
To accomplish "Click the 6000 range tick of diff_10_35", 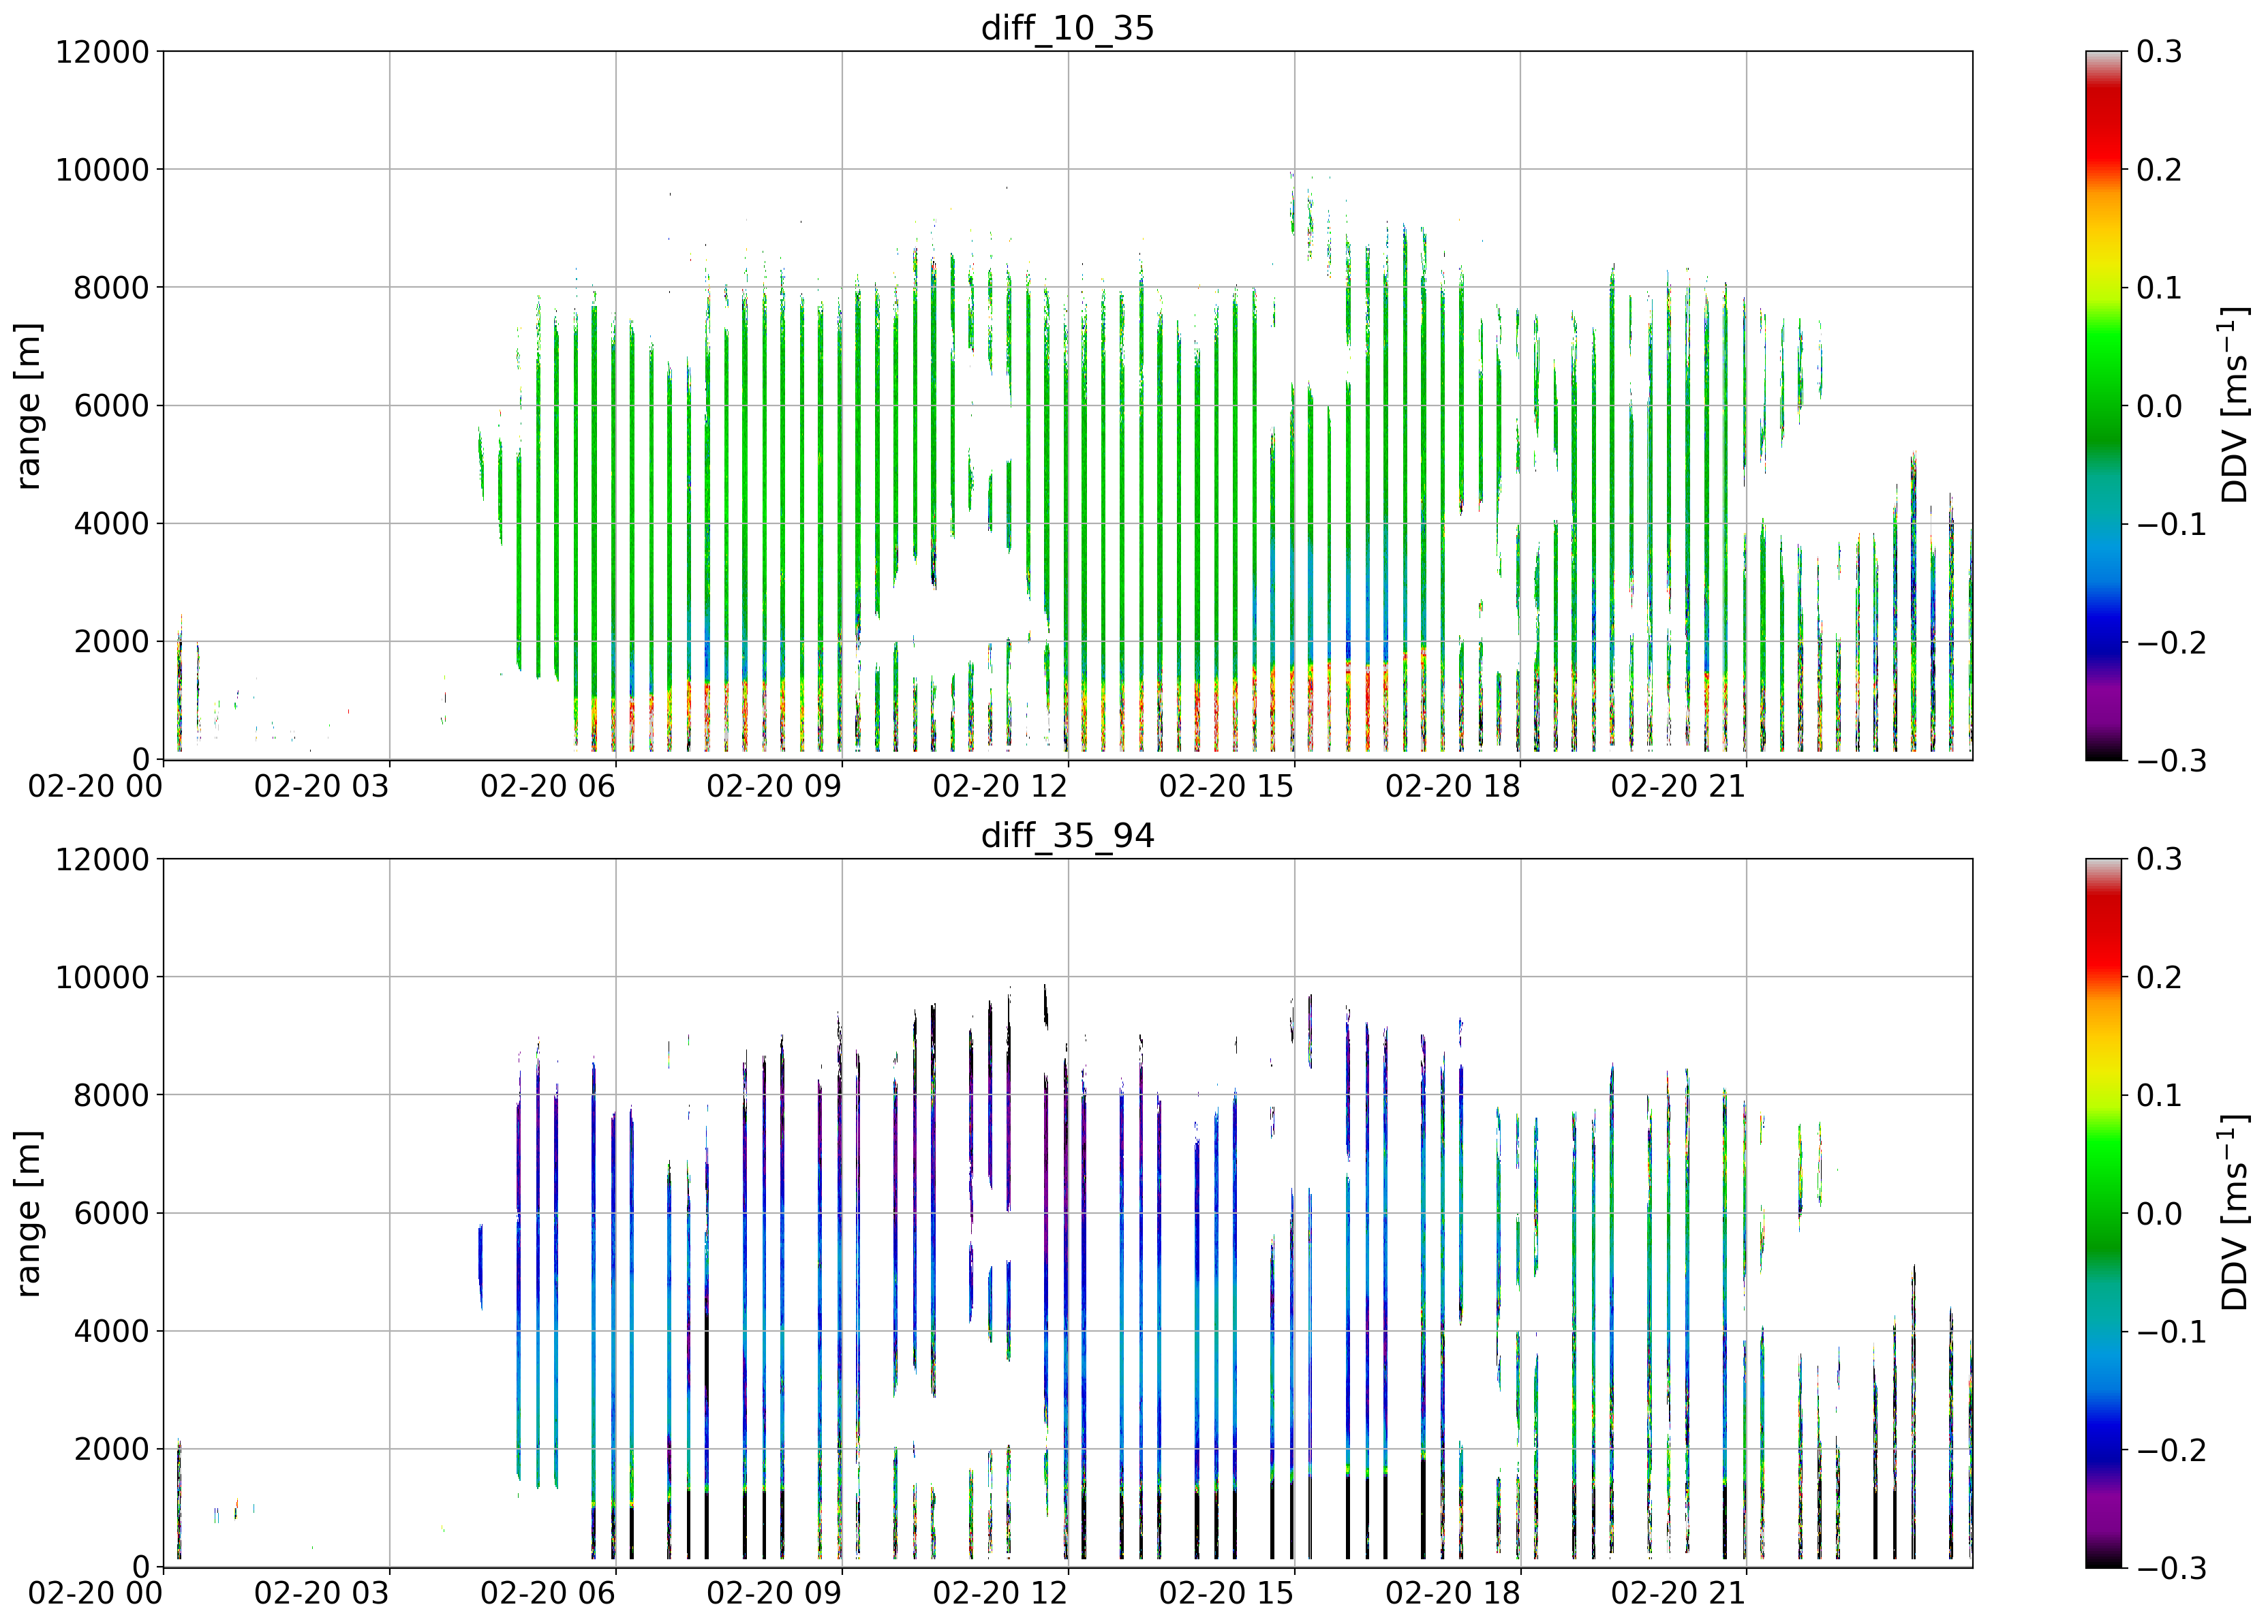I will [112, 406].
